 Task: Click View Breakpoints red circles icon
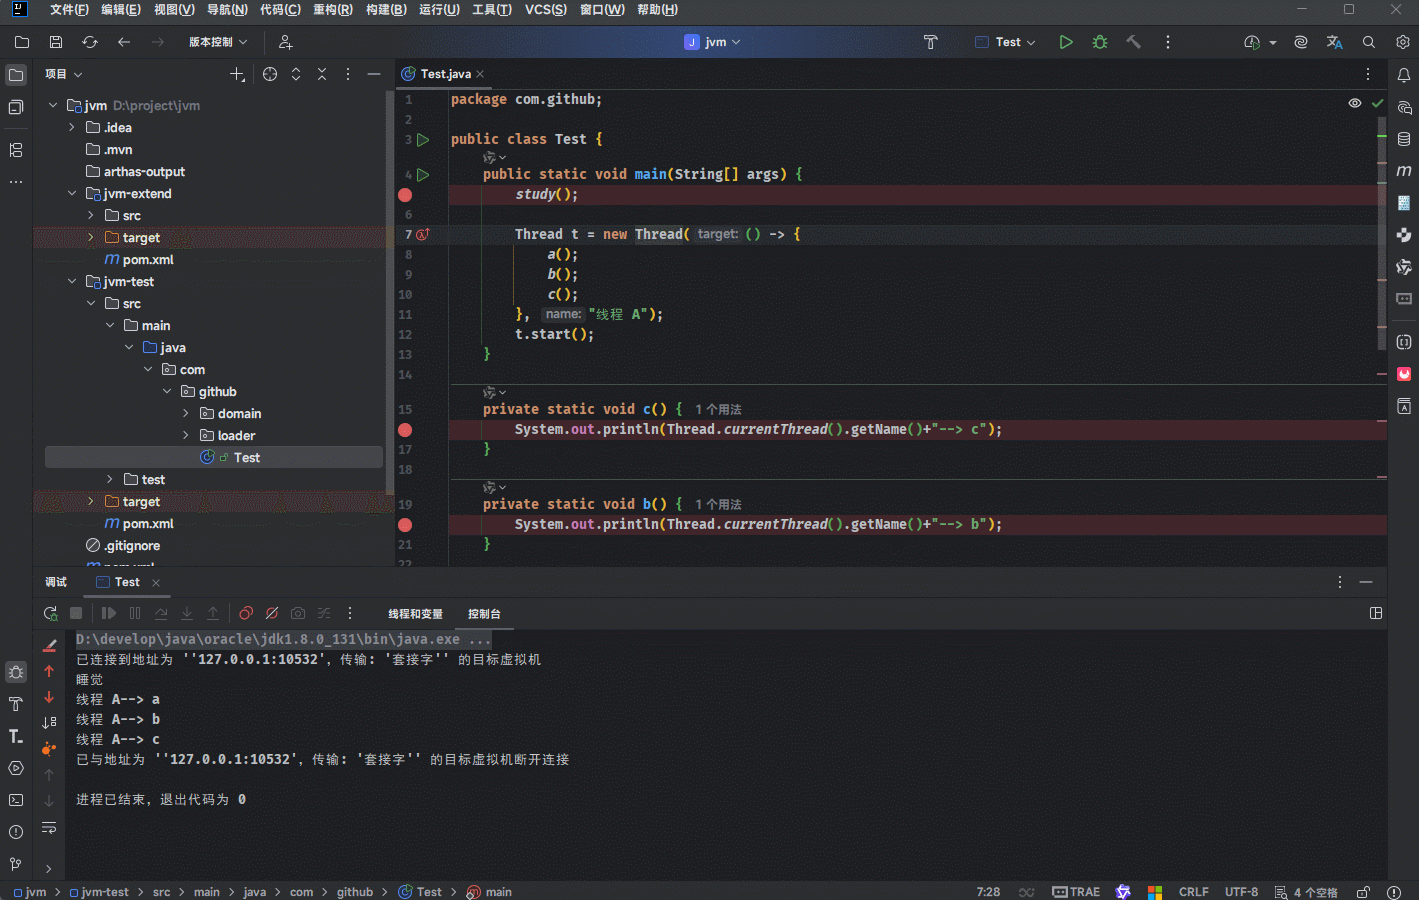click(x=246, y=613)
